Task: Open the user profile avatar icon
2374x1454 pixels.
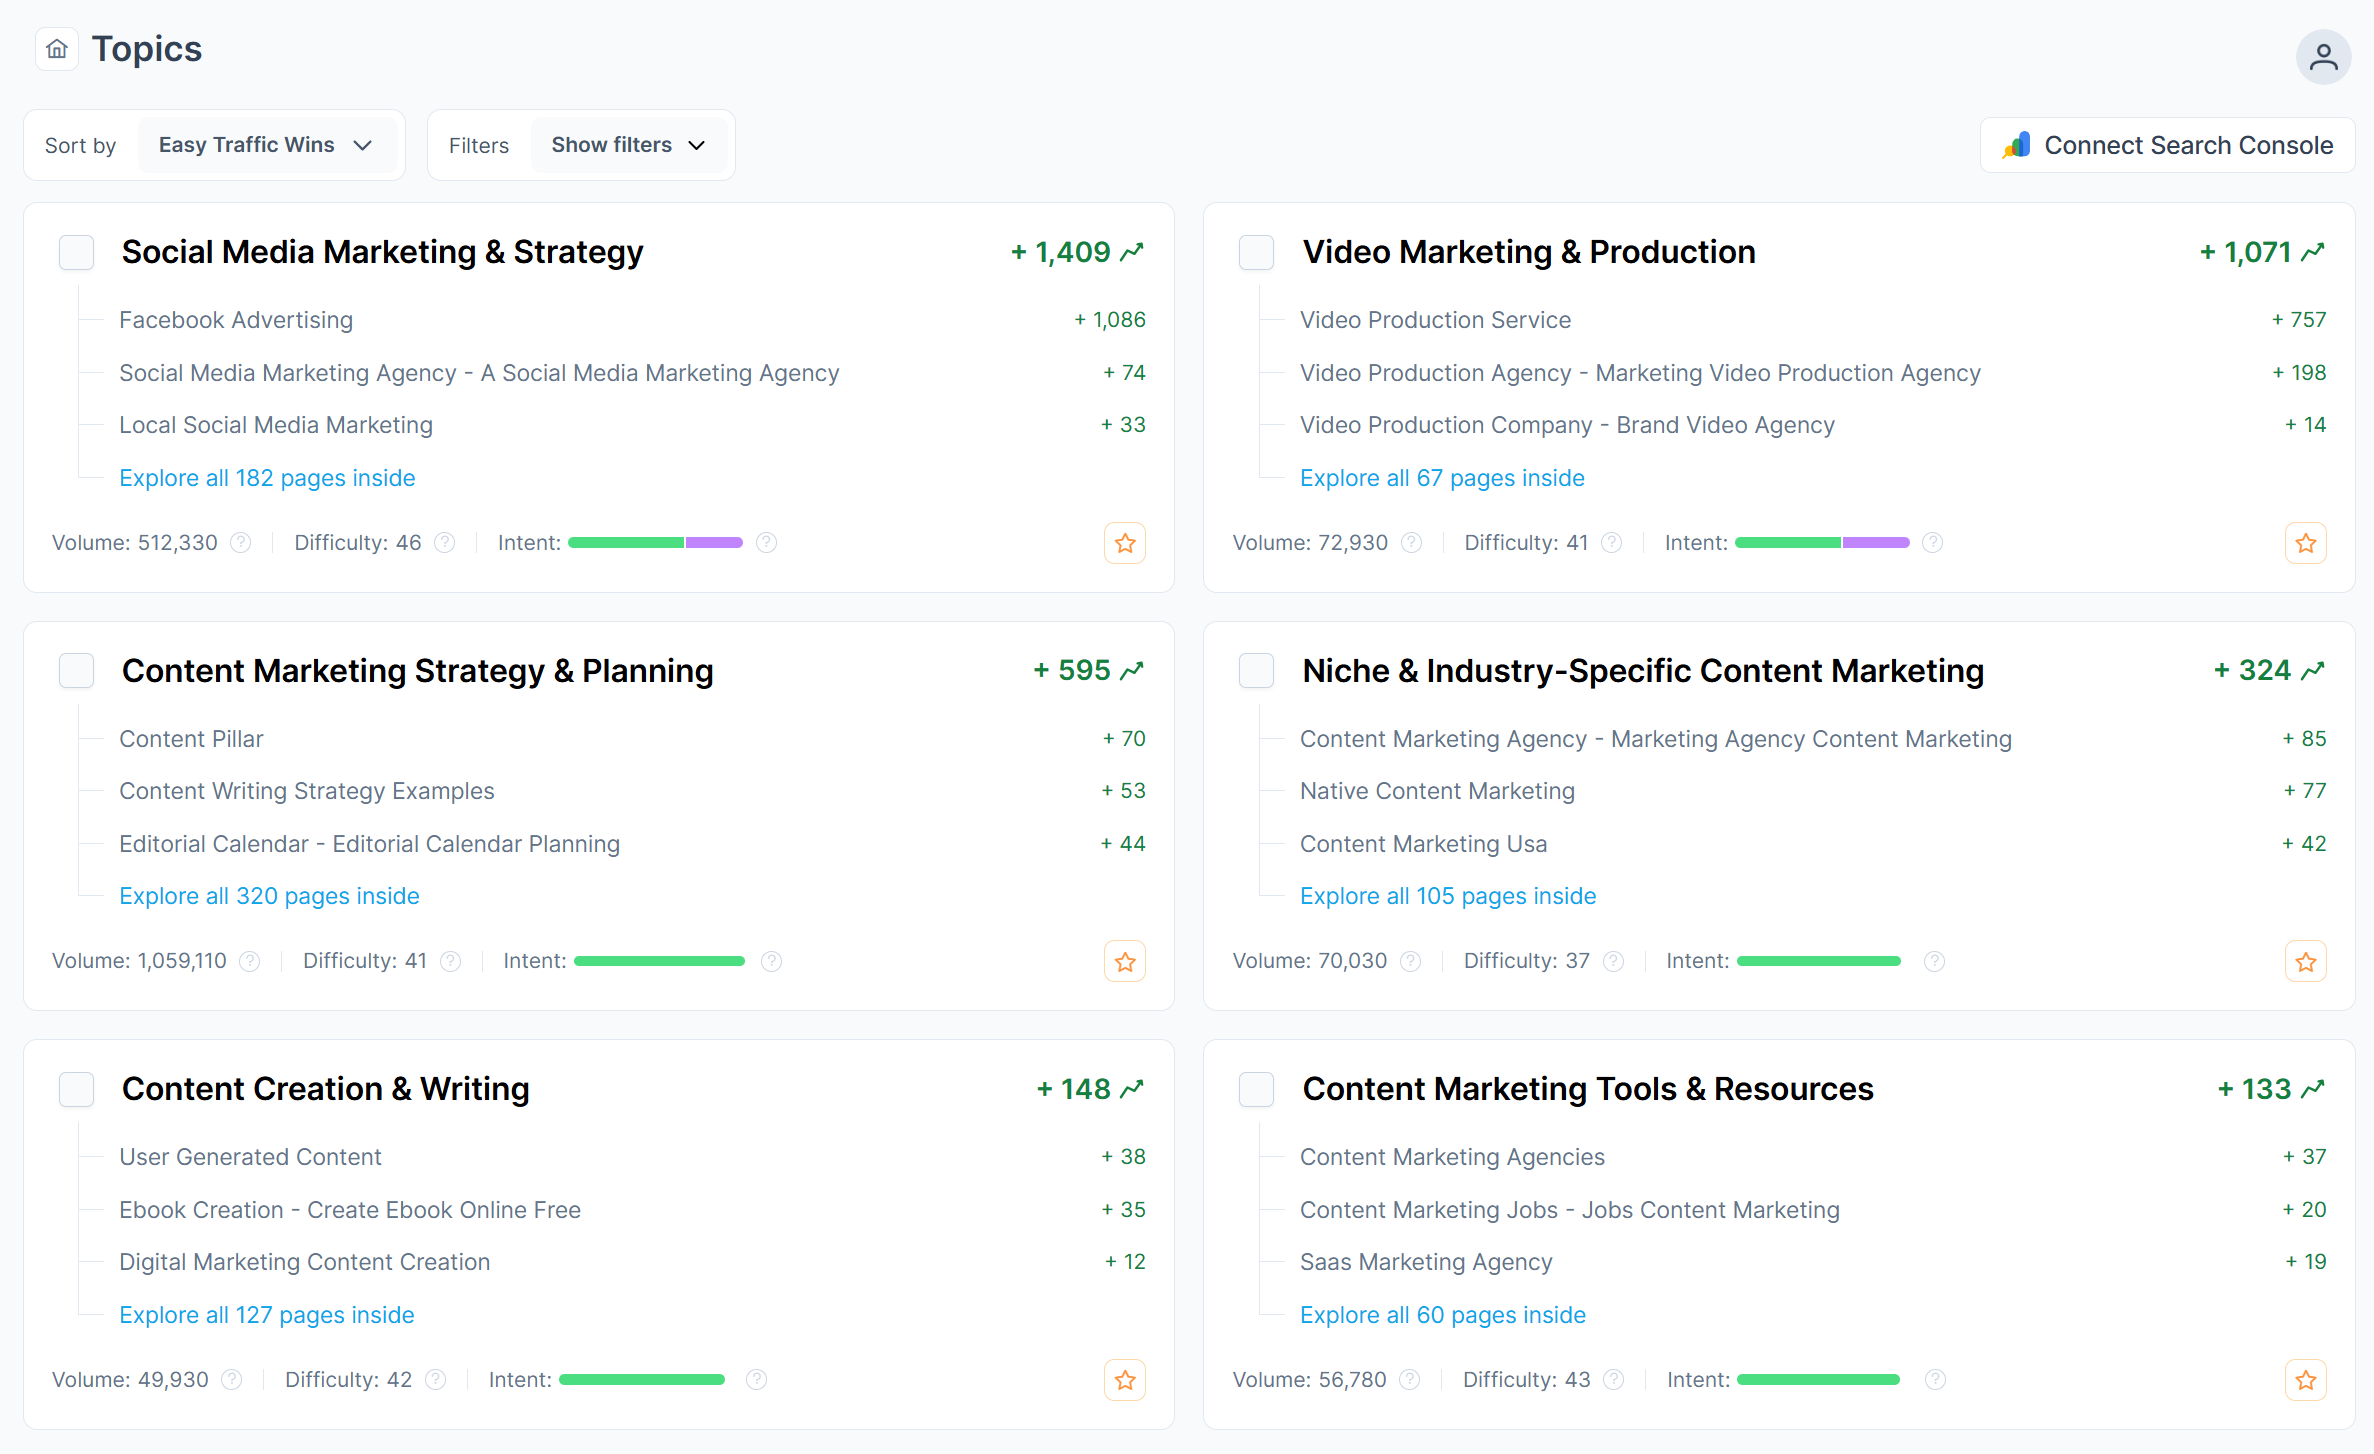Action: pyautogui.click(x=2322, y=57)
